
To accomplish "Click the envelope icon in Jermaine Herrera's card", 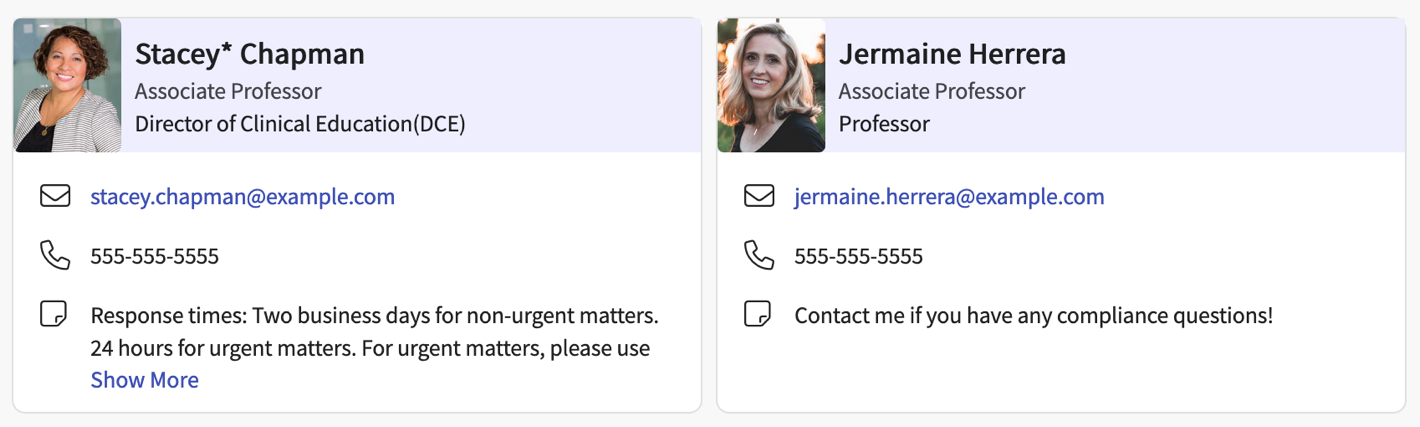I will 759,196.
